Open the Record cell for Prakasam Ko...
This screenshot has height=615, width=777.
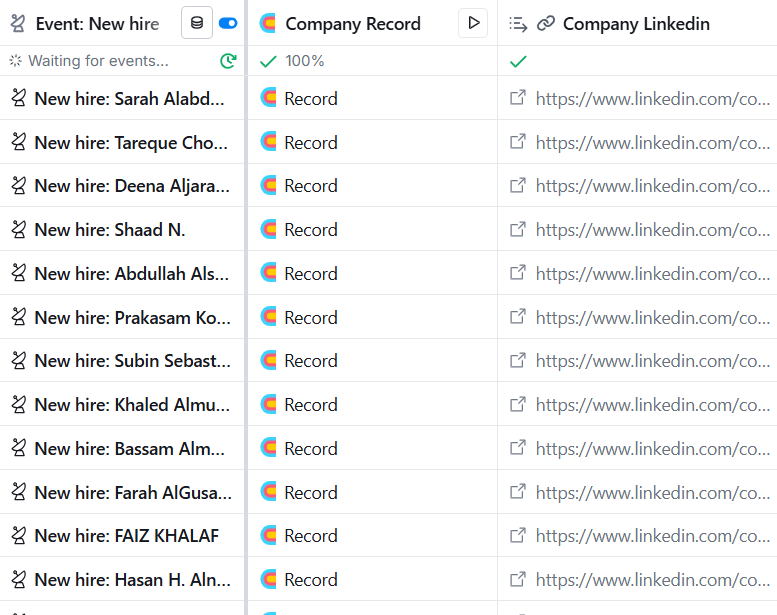click(x=373, y=317)
